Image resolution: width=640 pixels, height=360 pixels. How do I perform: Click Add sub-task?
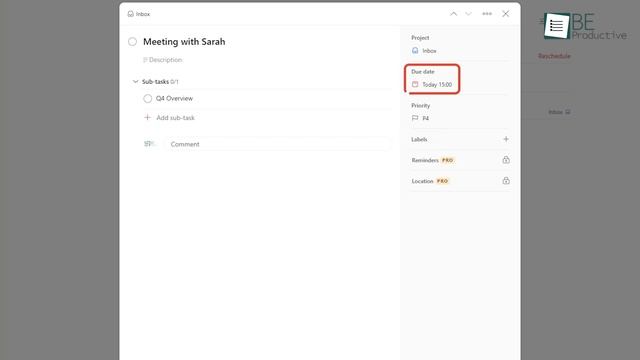click(176, 118)
